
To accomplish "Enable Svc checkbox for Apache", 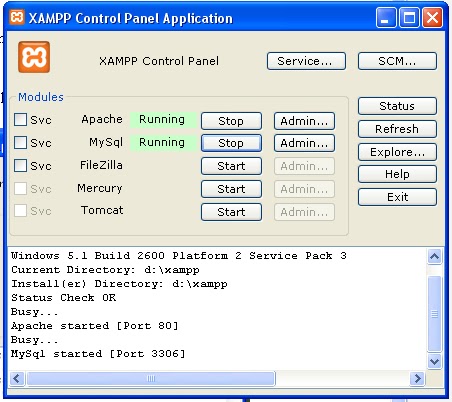I will 21,119.
